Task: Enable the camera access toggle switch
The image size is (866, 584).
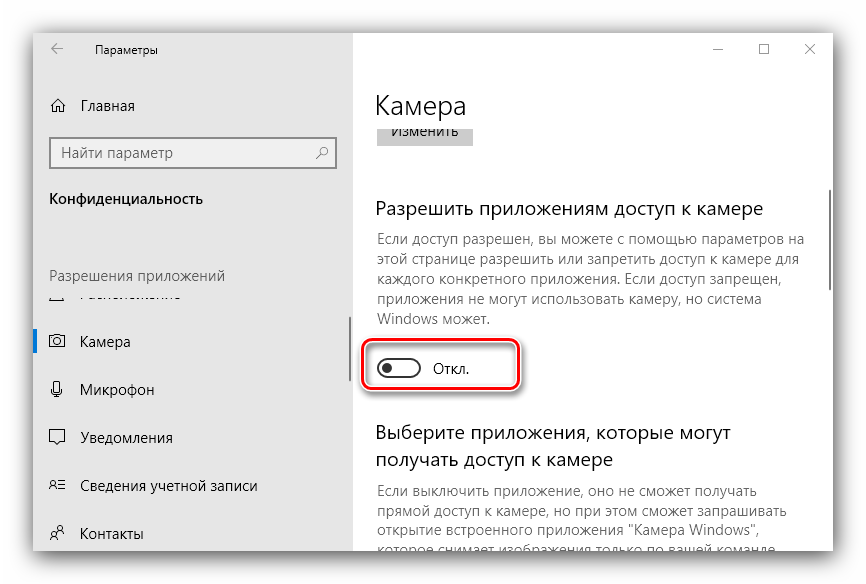Action: pyautogui.click(x=399, y=369)
